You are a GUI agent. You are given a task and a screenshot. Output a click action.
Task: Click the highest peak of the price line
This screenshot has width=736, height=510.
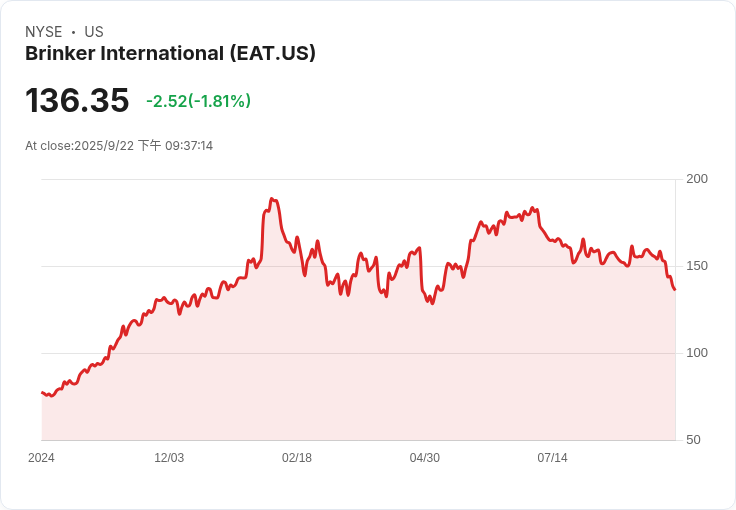coord(271,199)
